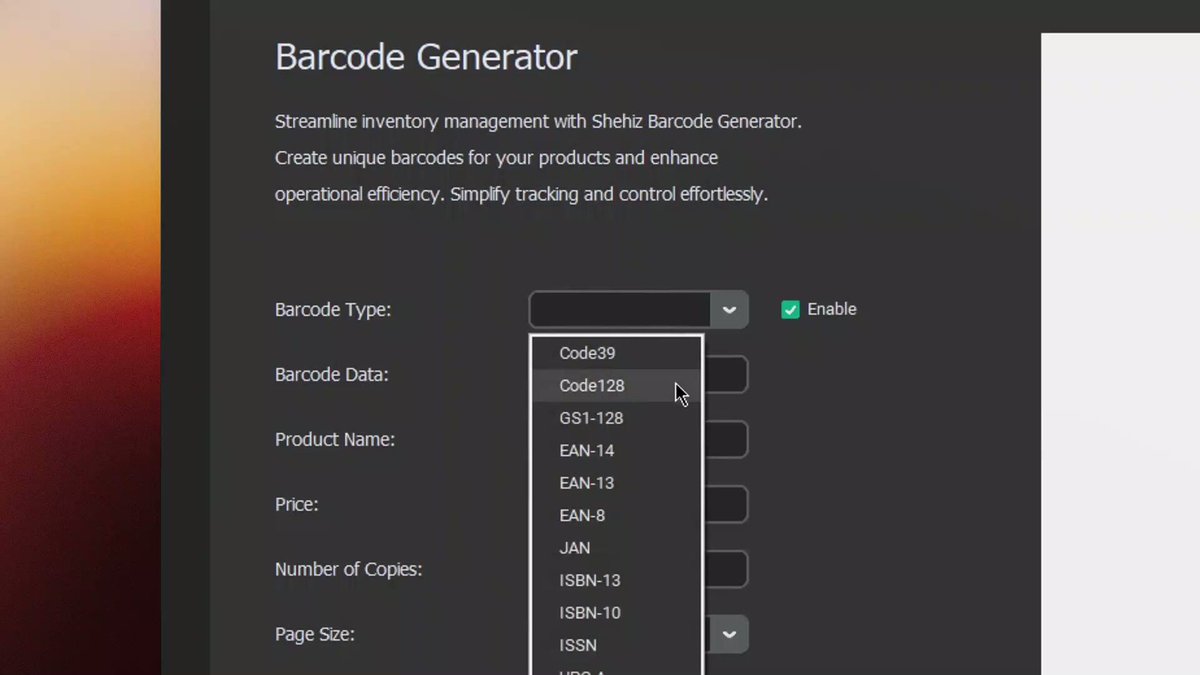Viewport: 1200px width, 675px height.
Task: Select Code39 from the list
Action: [616, 353]
